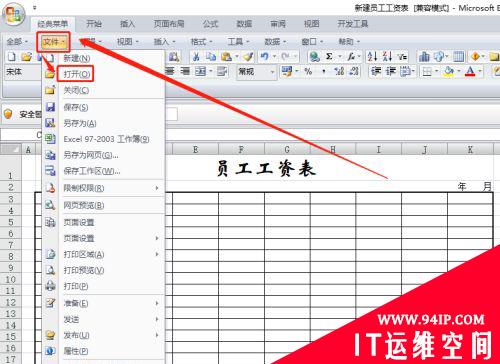Click the font color A icon
This screenshot has height=364, width=500.
pos(470,71)
